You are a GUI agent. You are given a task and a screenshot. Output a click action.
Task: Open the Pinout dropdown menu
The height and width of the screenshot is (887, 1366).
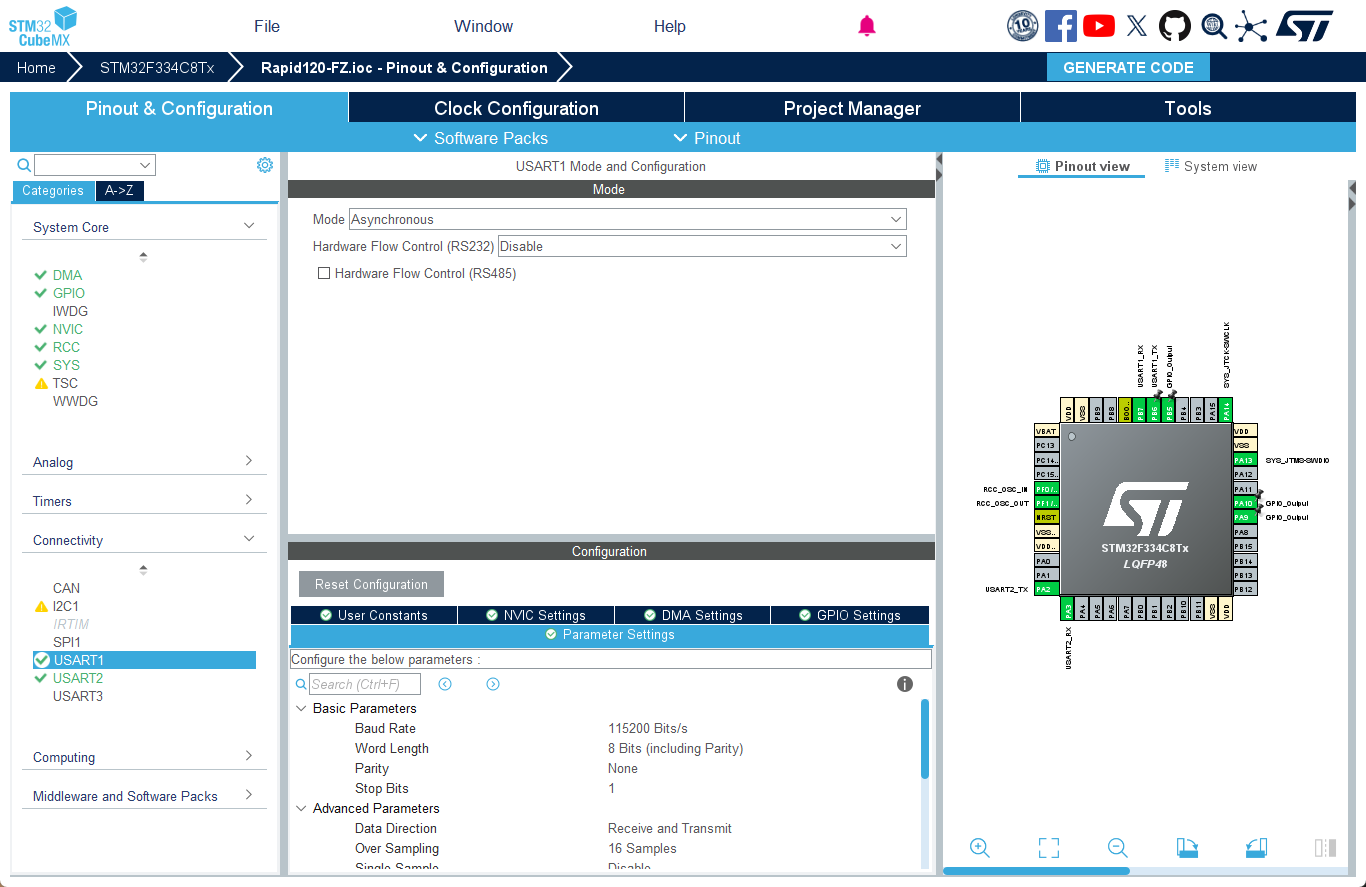pyautogui.click(x=707, y=138)
